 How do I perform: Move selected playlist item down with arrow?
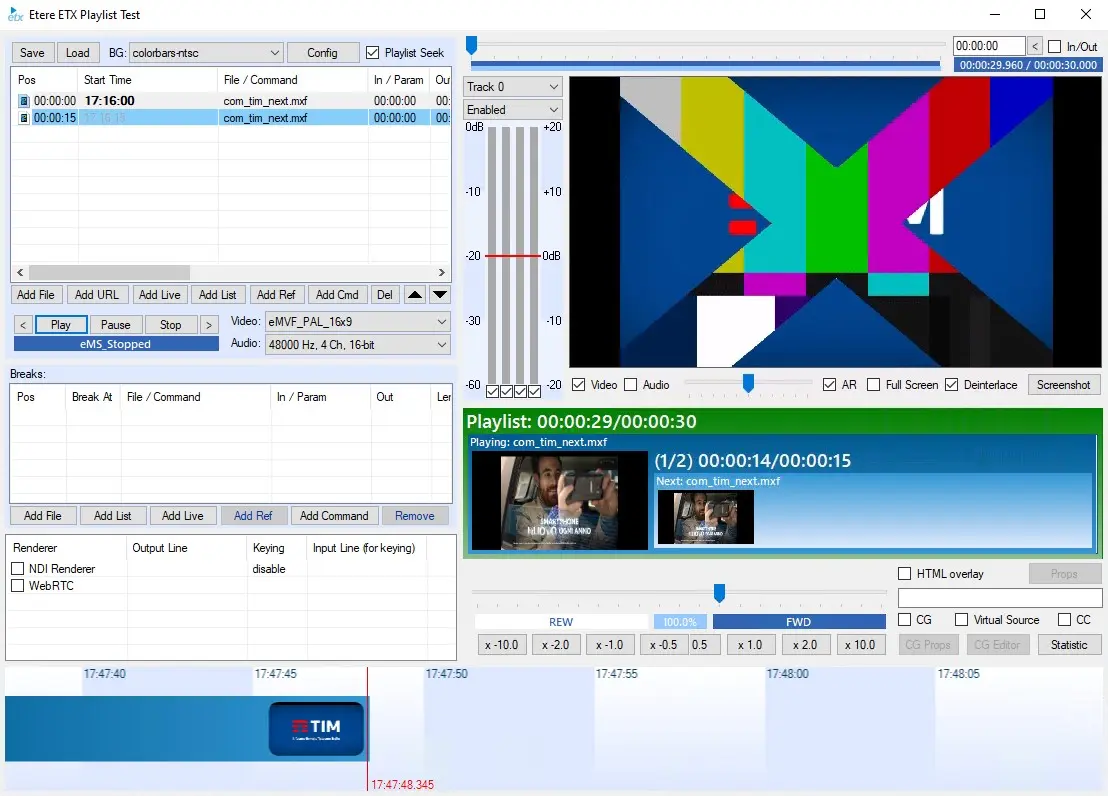[440, 295]
